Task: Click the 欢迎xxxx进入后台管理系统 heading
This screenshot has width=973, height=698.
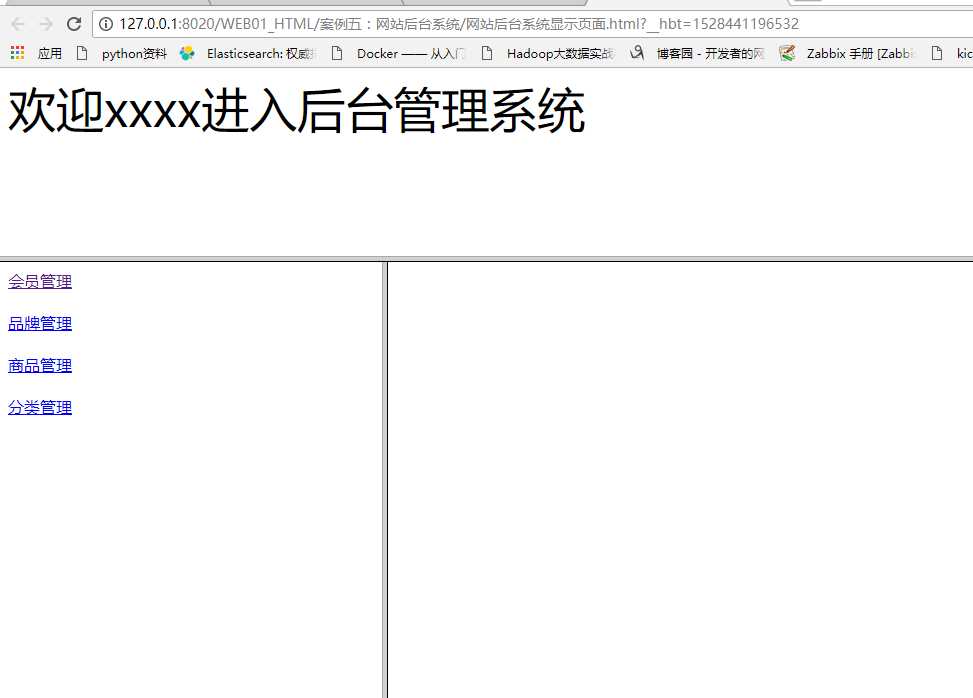Action: click(x=297, y=110)
